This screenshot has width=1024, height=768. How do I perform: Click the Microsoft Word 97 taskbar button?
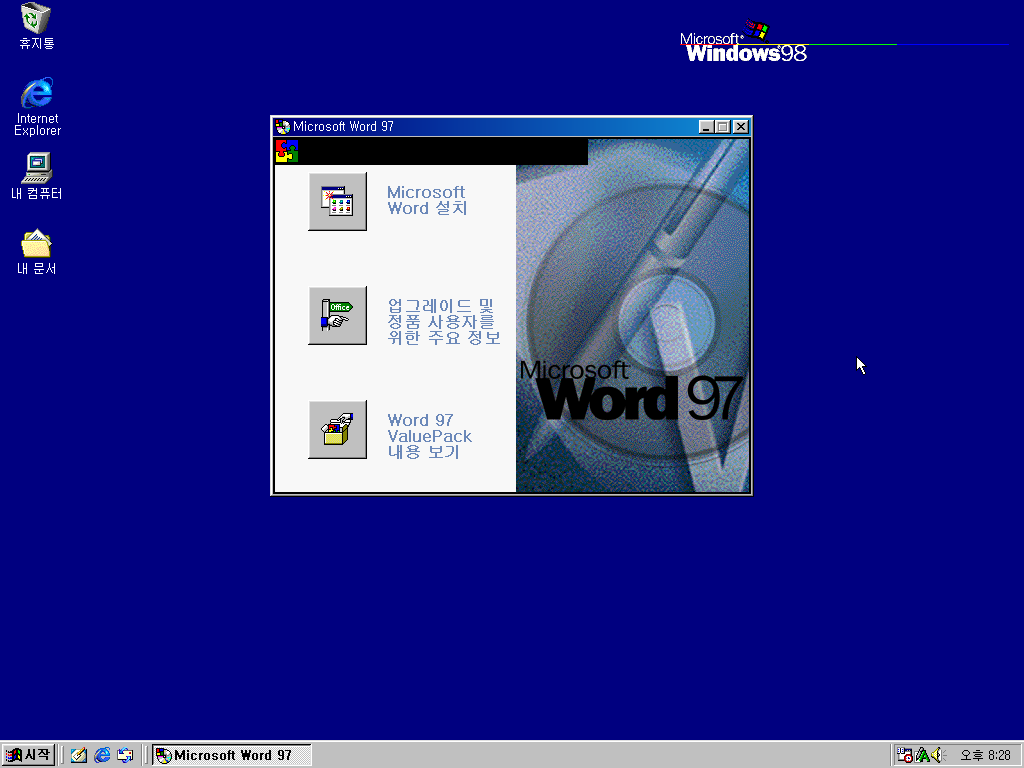232,756
